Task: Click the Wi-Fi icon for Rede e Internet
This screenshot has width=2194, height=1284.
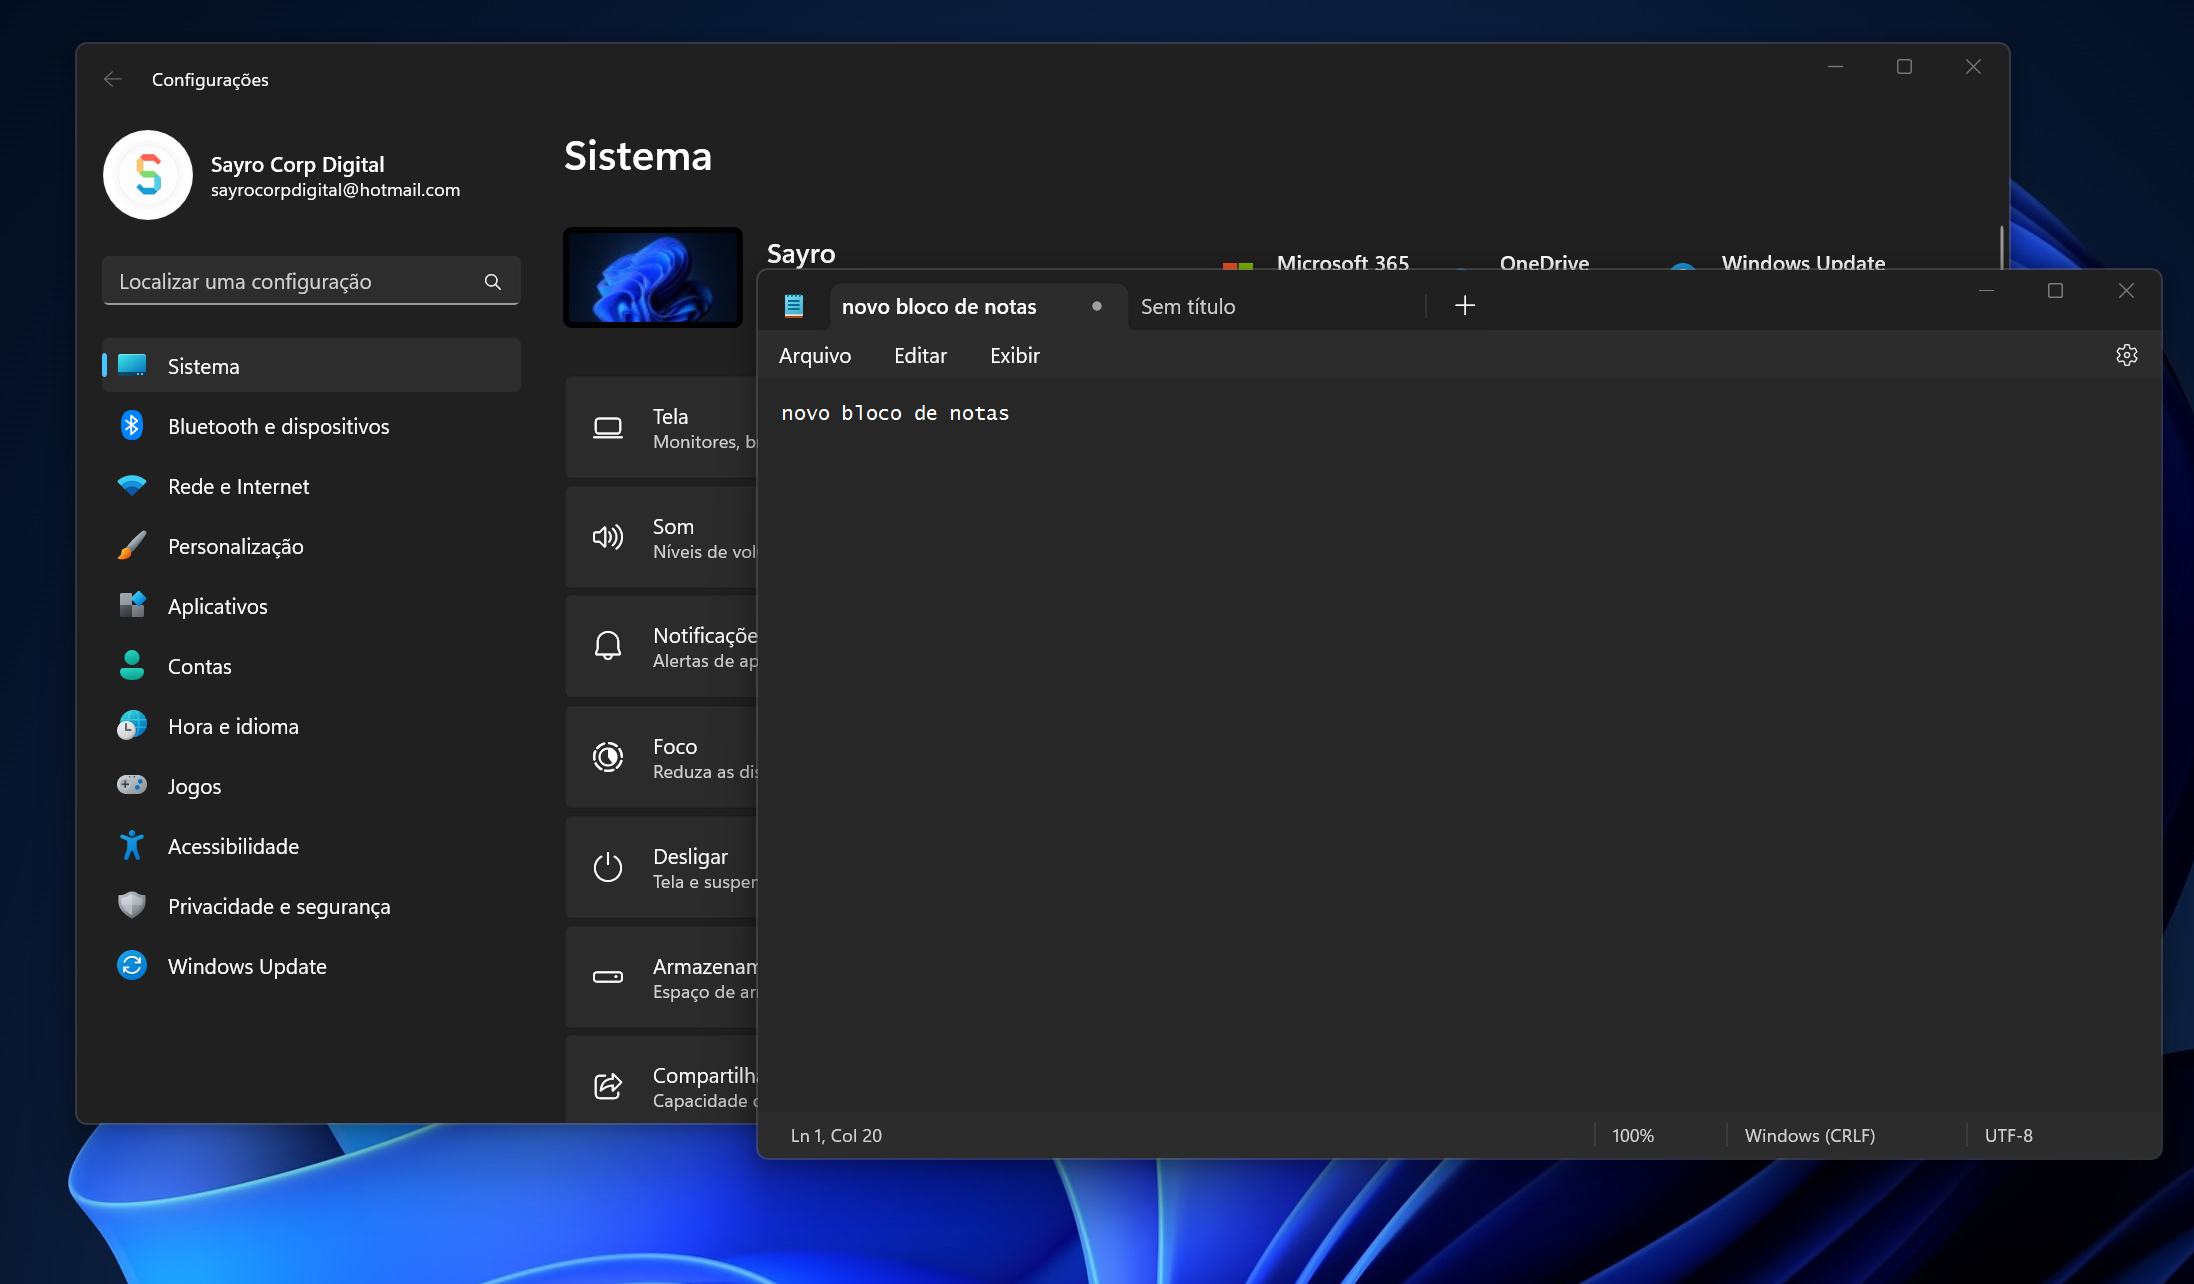Action: point(132,486)
